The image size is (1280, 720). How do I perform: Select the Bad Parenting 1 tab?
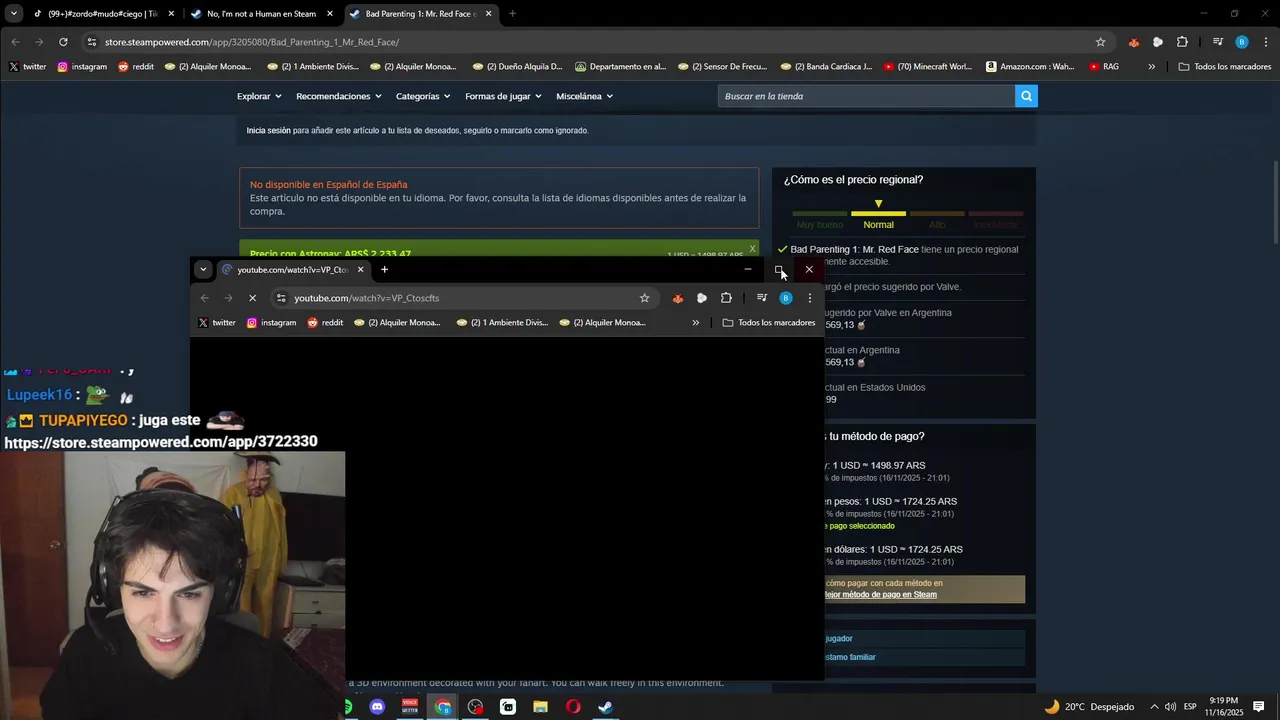point(420,14)
